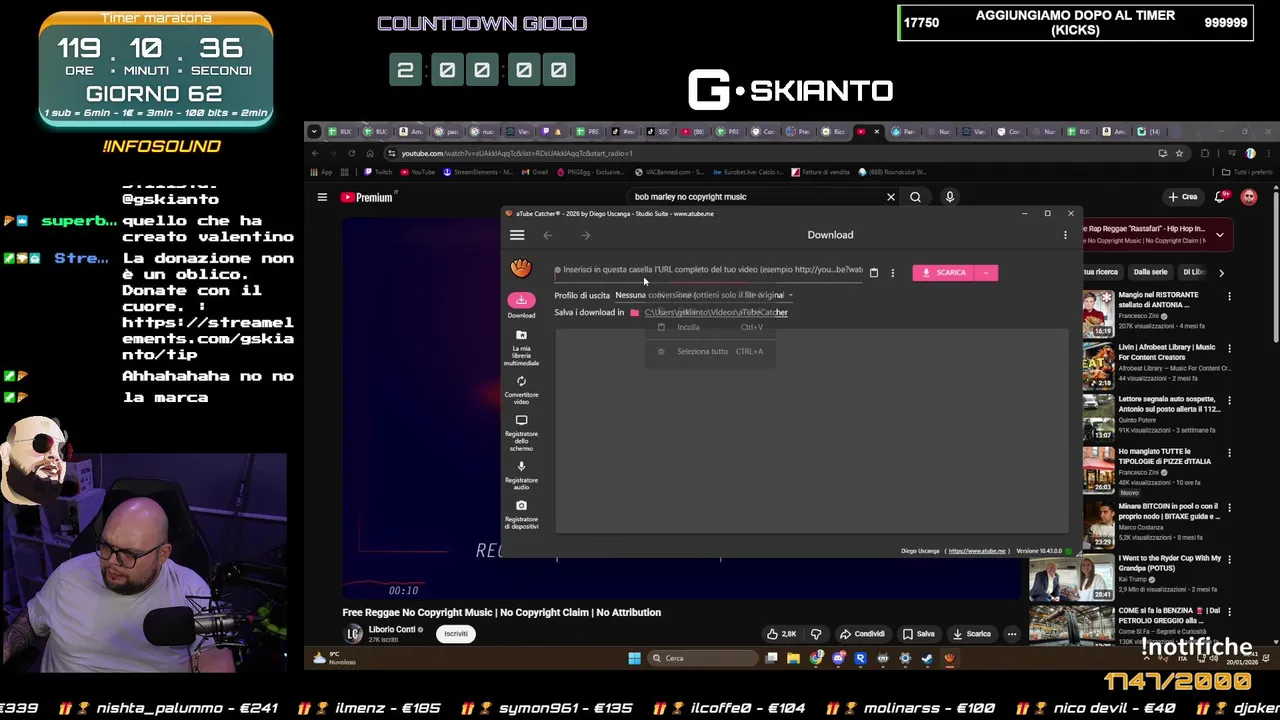This screenshot has height=720, width=1280.
Task: Open the Profilo di uscita dropdown
Action: (703, 295)
